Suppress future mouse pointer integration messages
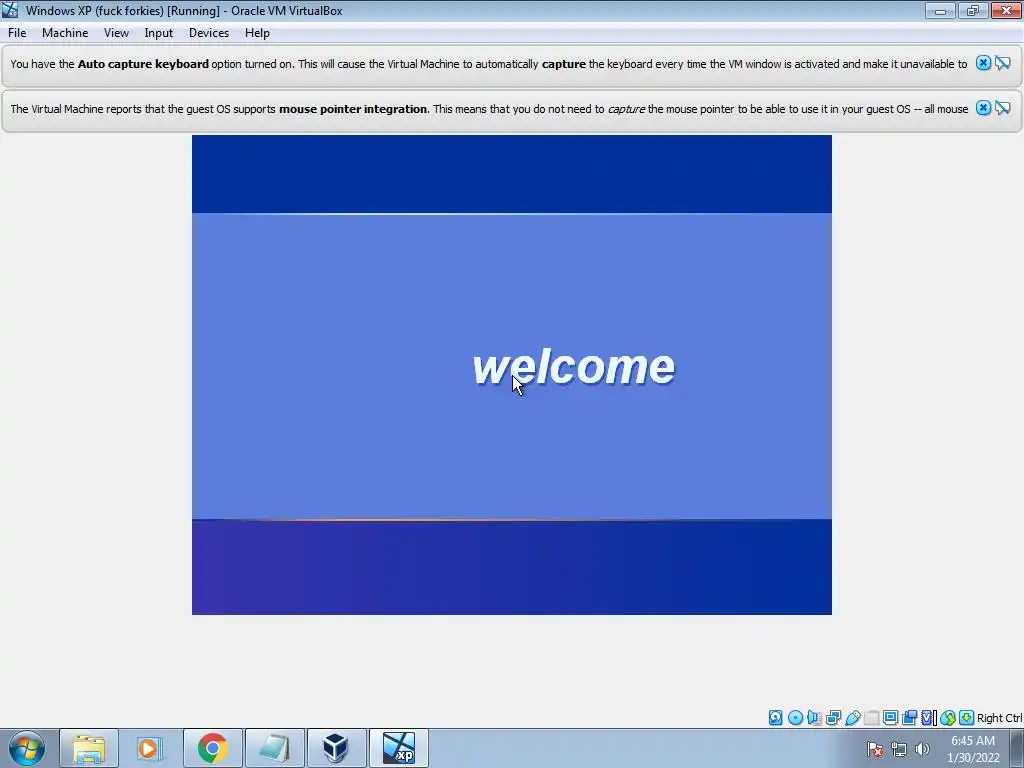This screenshot has width=1024, height=768. (x=1002, y=108)
